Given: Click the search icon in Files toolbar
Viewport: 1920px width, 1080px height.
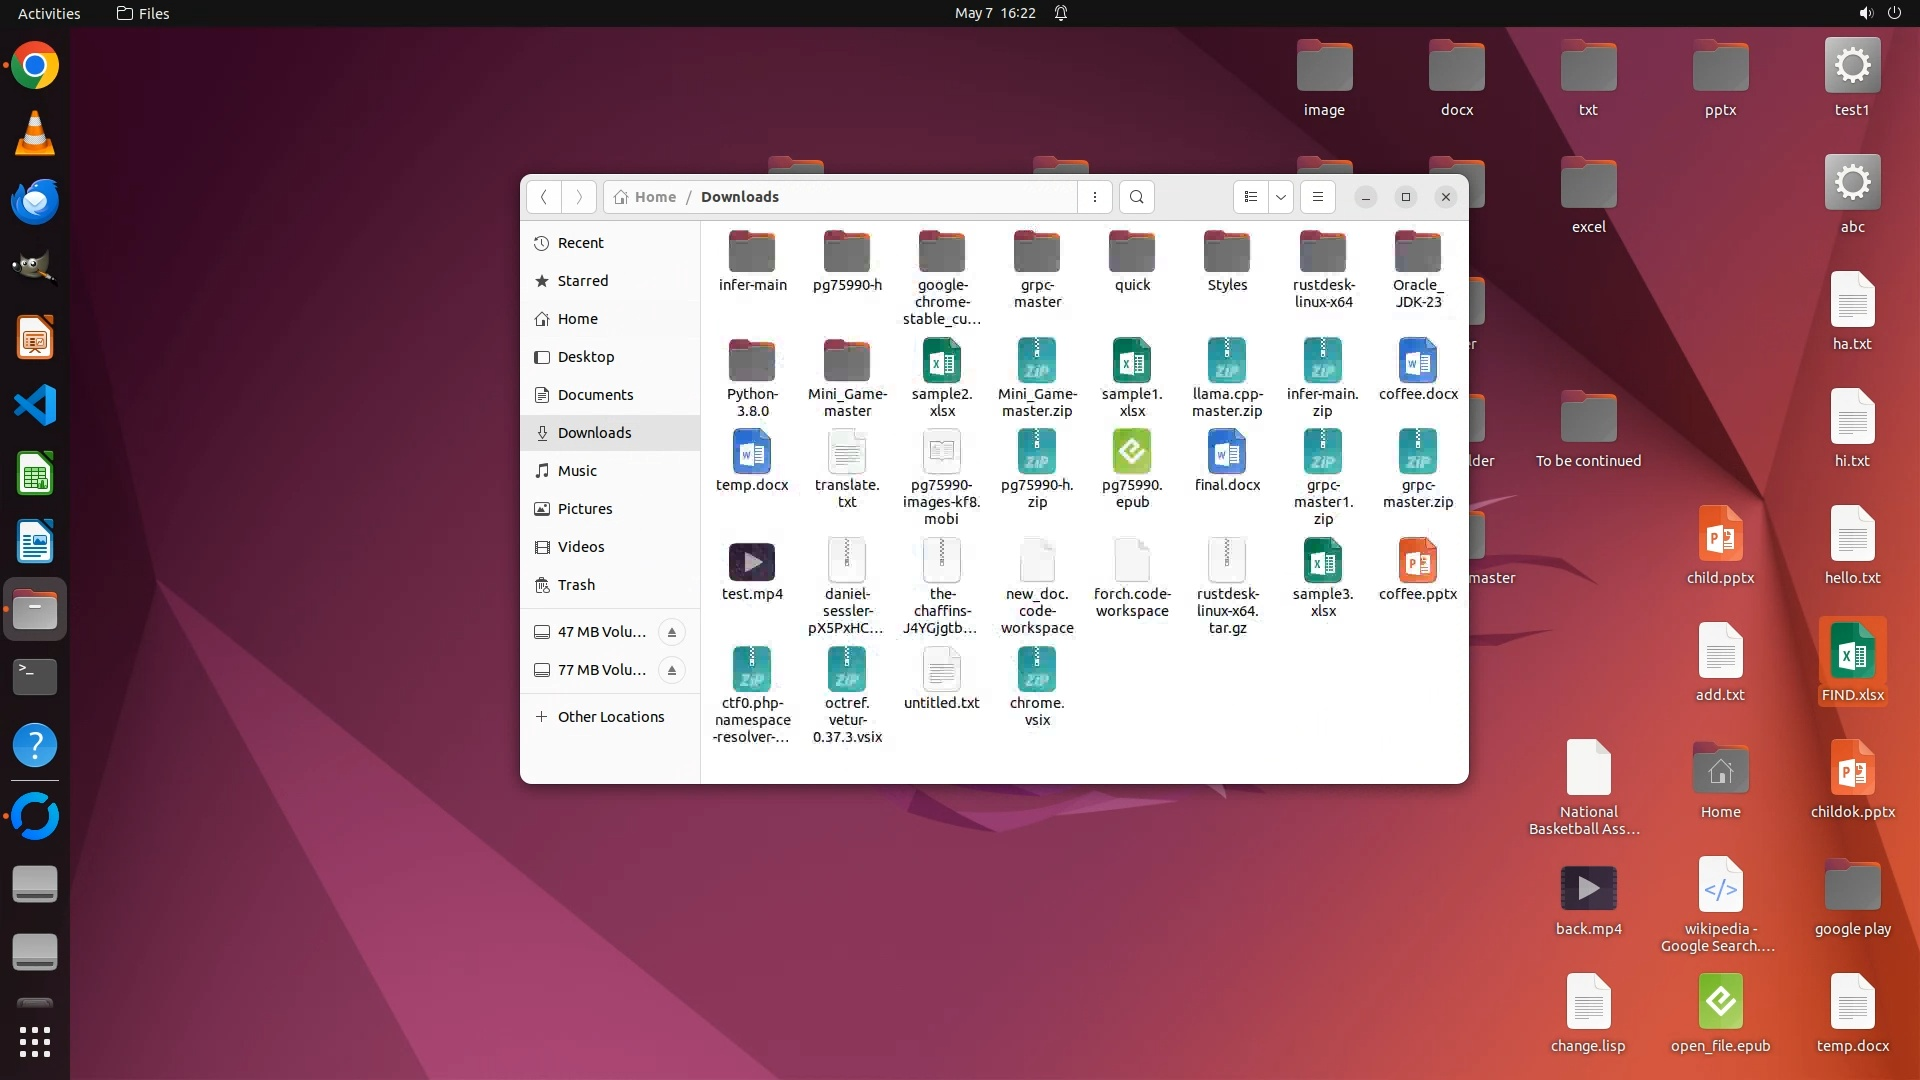Looking at the screenshot, I should pos(1136,197).
